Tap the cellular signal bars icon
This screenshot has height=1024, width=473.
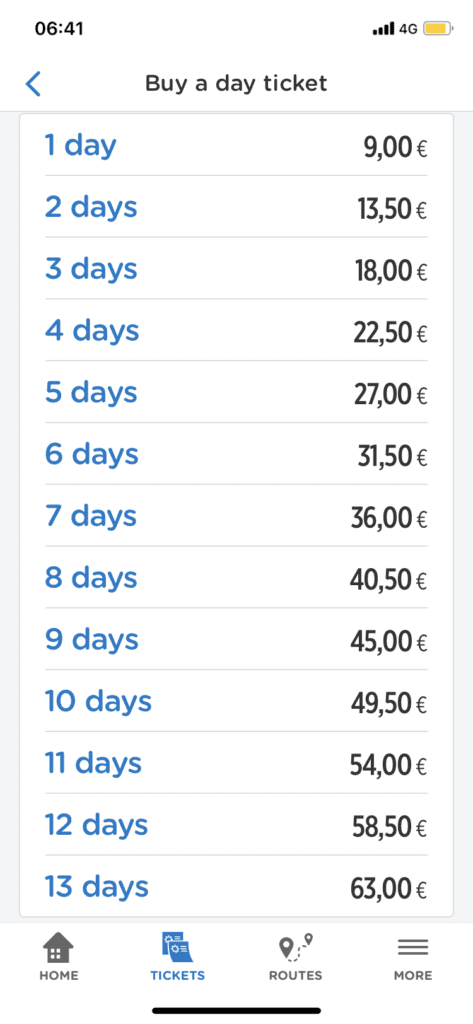pos(383,29)
